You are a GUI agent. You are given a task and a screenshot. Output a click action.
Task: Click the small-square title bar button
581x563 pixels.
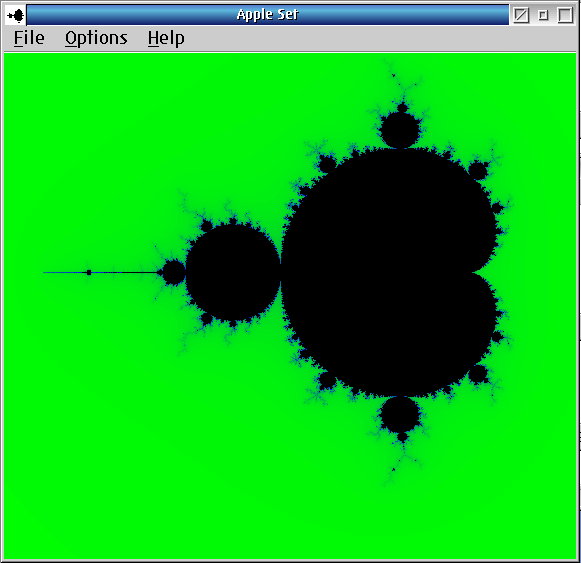coord(543,15)
